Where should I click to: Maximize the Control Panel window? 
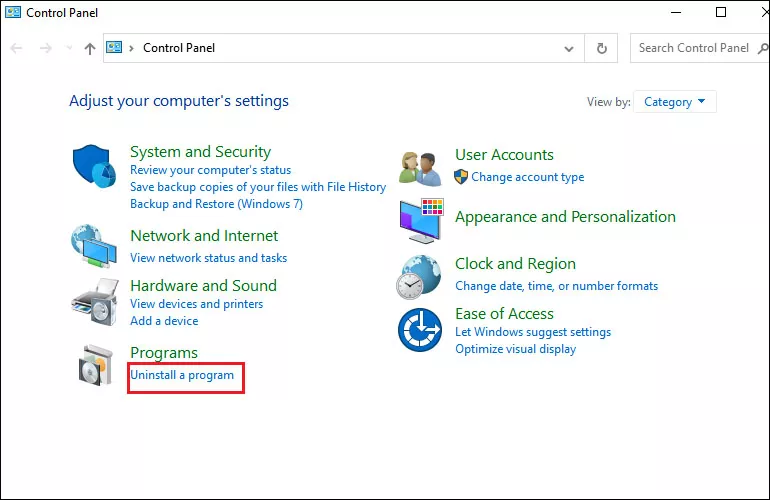[x=721, y=12]
